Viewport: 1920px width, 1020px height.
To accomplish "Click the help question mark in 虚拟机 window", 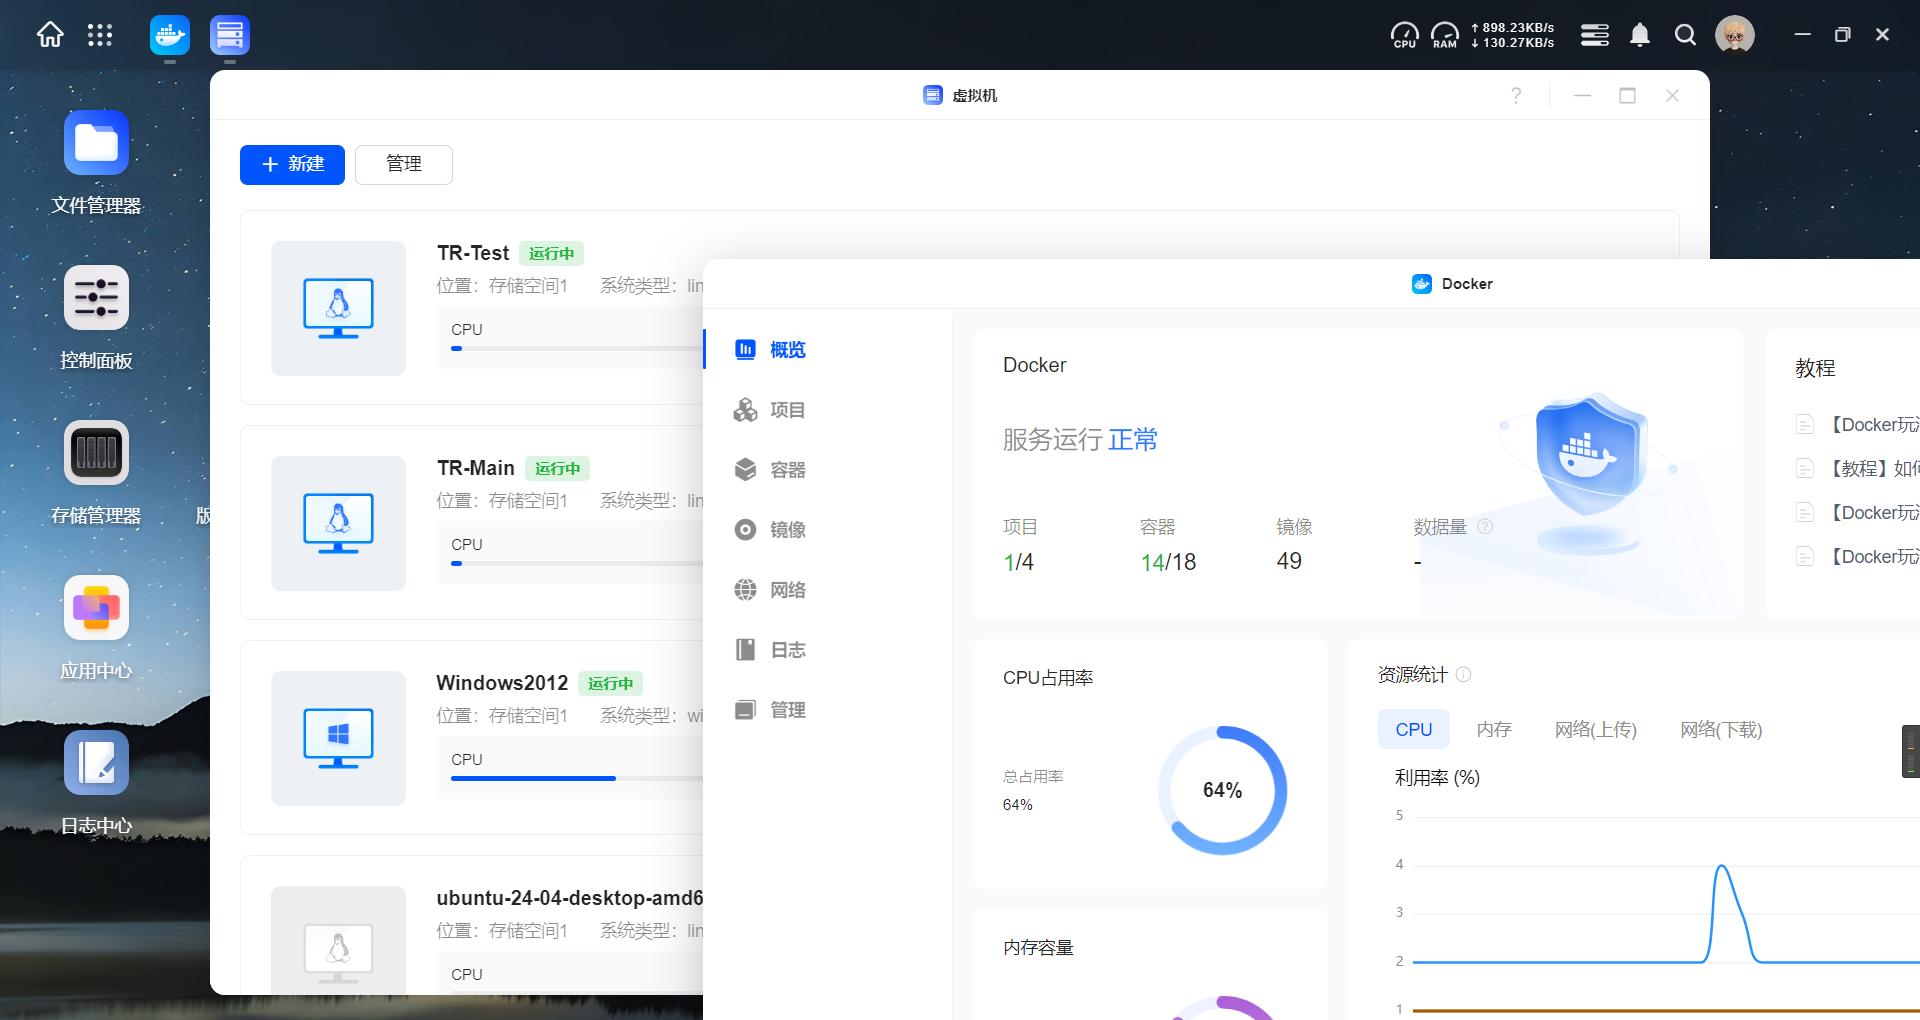I will tap(1516, 95).
